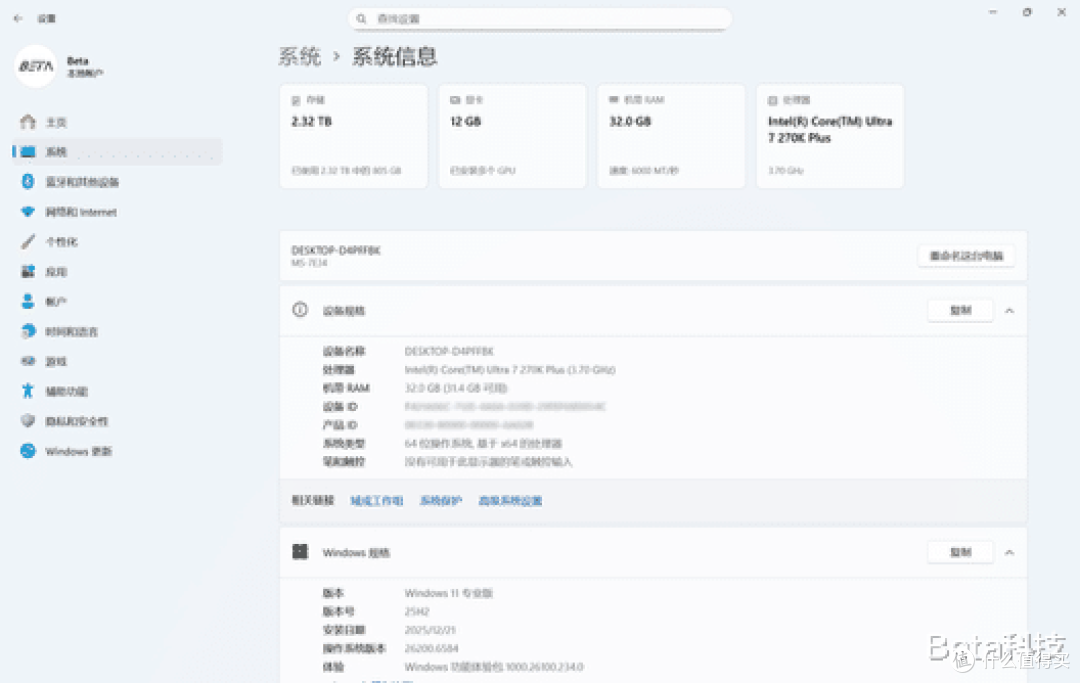Go to 个性化 settings

(117, 242)
